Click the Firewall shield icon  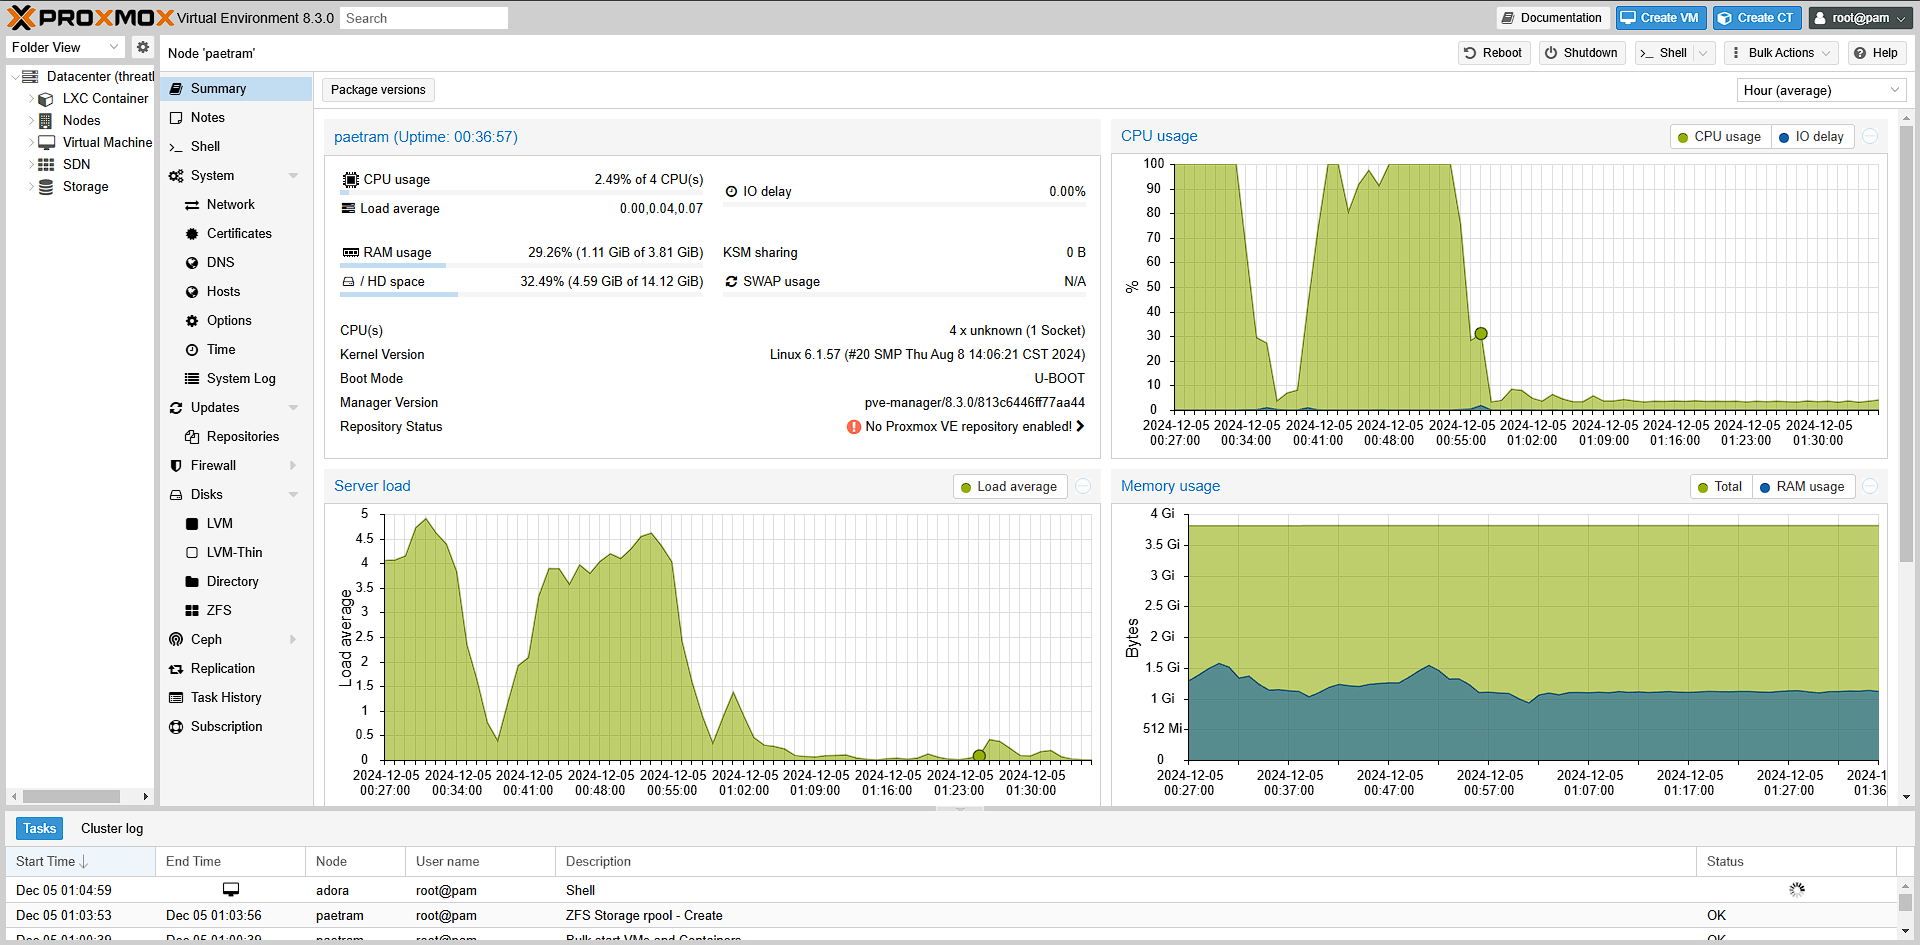pos(176,466)
